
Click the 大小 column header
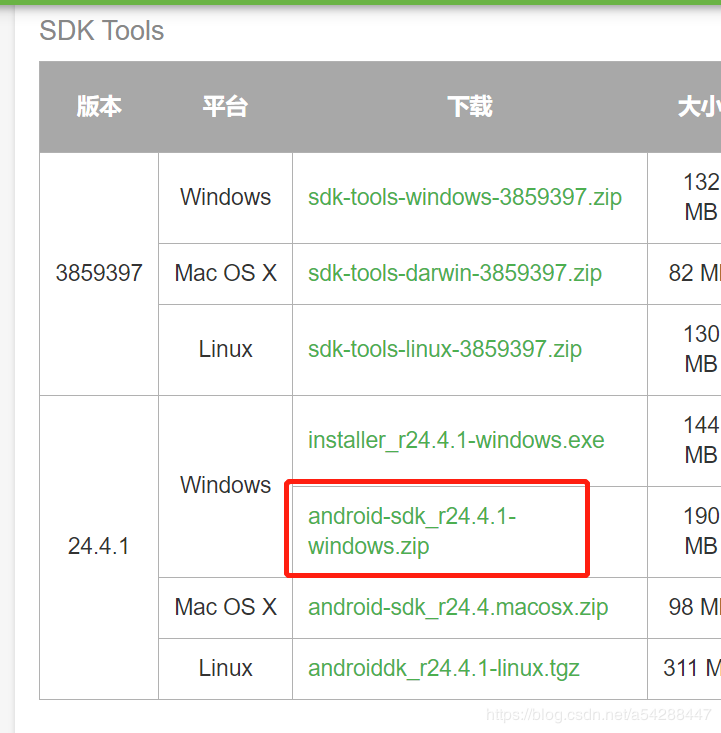coord(698,107)
